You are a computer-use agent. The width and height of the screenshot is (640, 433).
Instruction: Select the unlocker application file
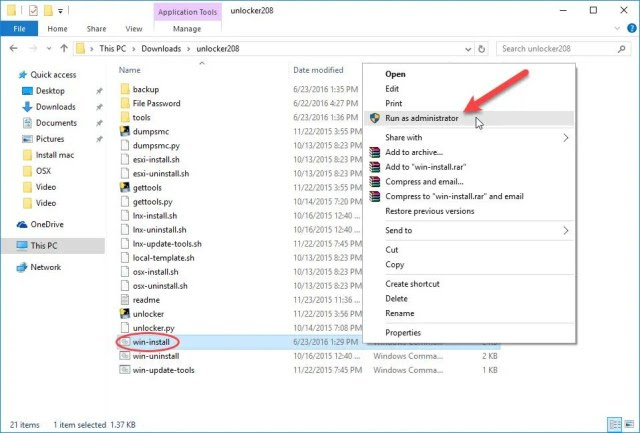148,314
